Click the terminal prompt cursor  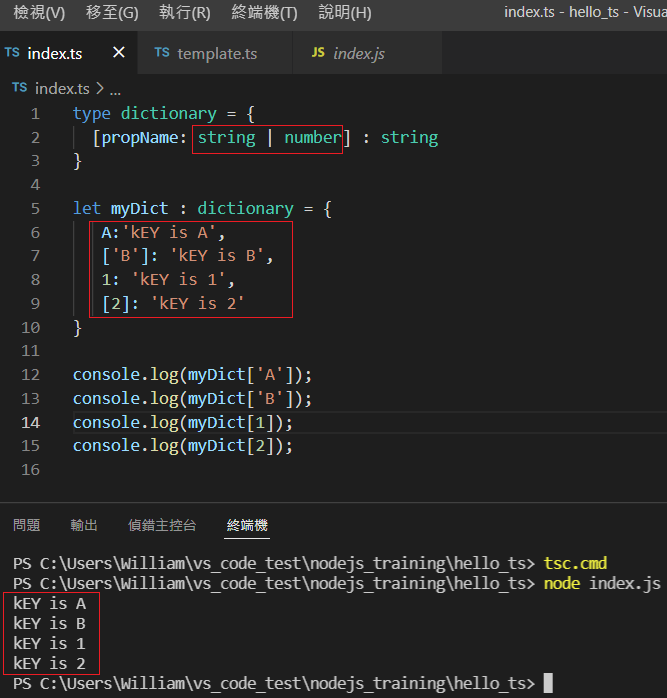click(x=548, y=683)
